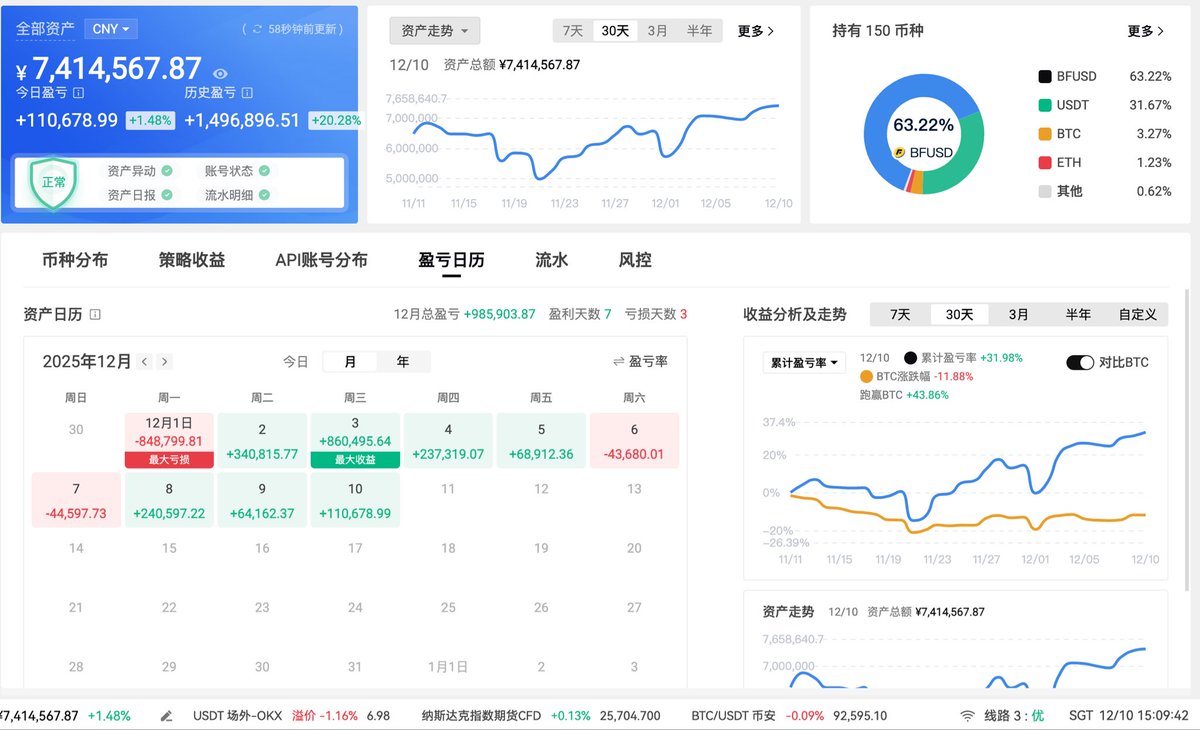The image size is (1200, 730).
Task: Click refresh icon beside 58秒钟前更新
Action: coord(258,30)
